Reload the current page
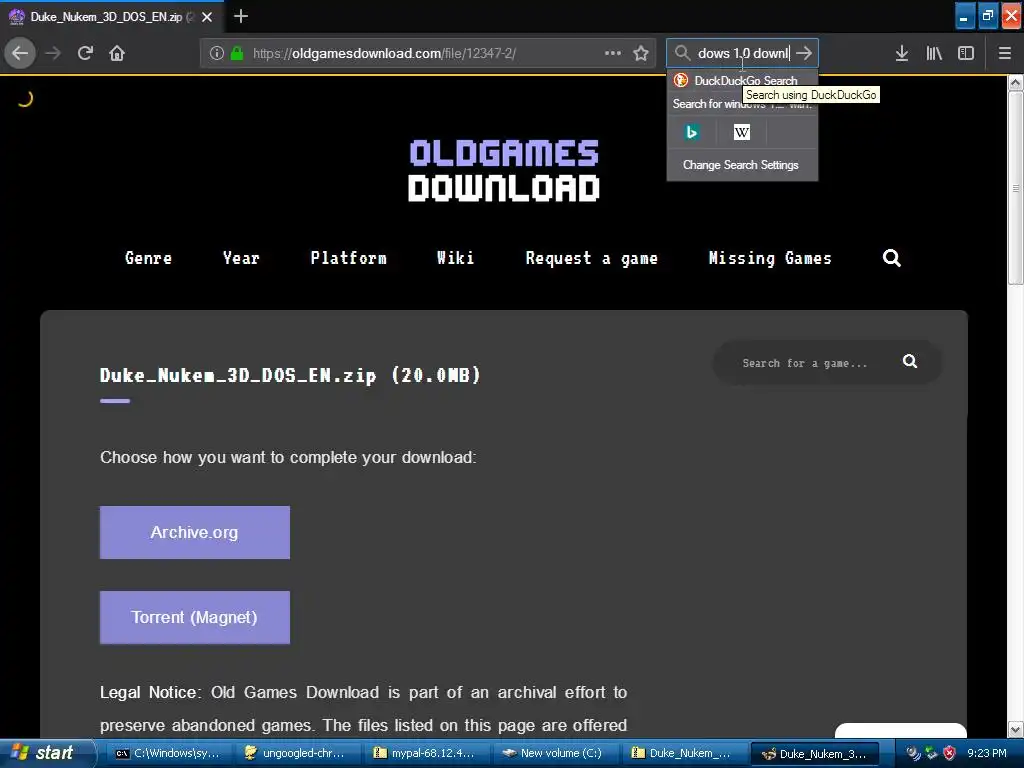Viewport: 1024px width, 768px height. point(85,53)
